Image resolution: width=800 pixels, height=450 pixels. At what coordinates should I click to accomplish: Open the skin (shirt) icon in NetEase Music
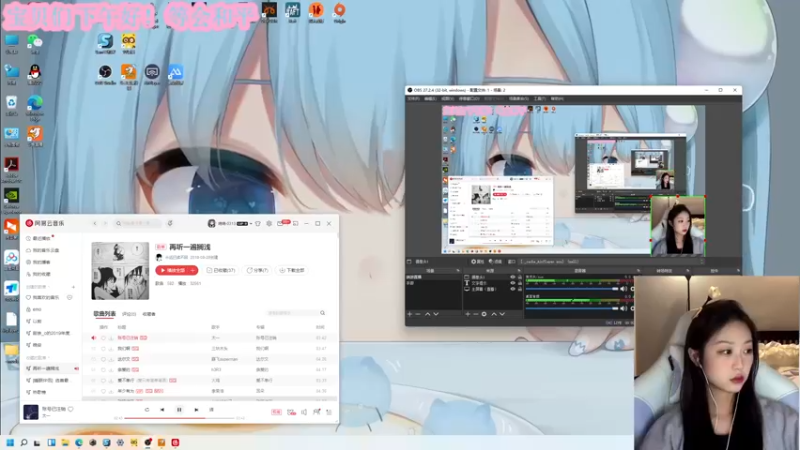pos(258,223)
